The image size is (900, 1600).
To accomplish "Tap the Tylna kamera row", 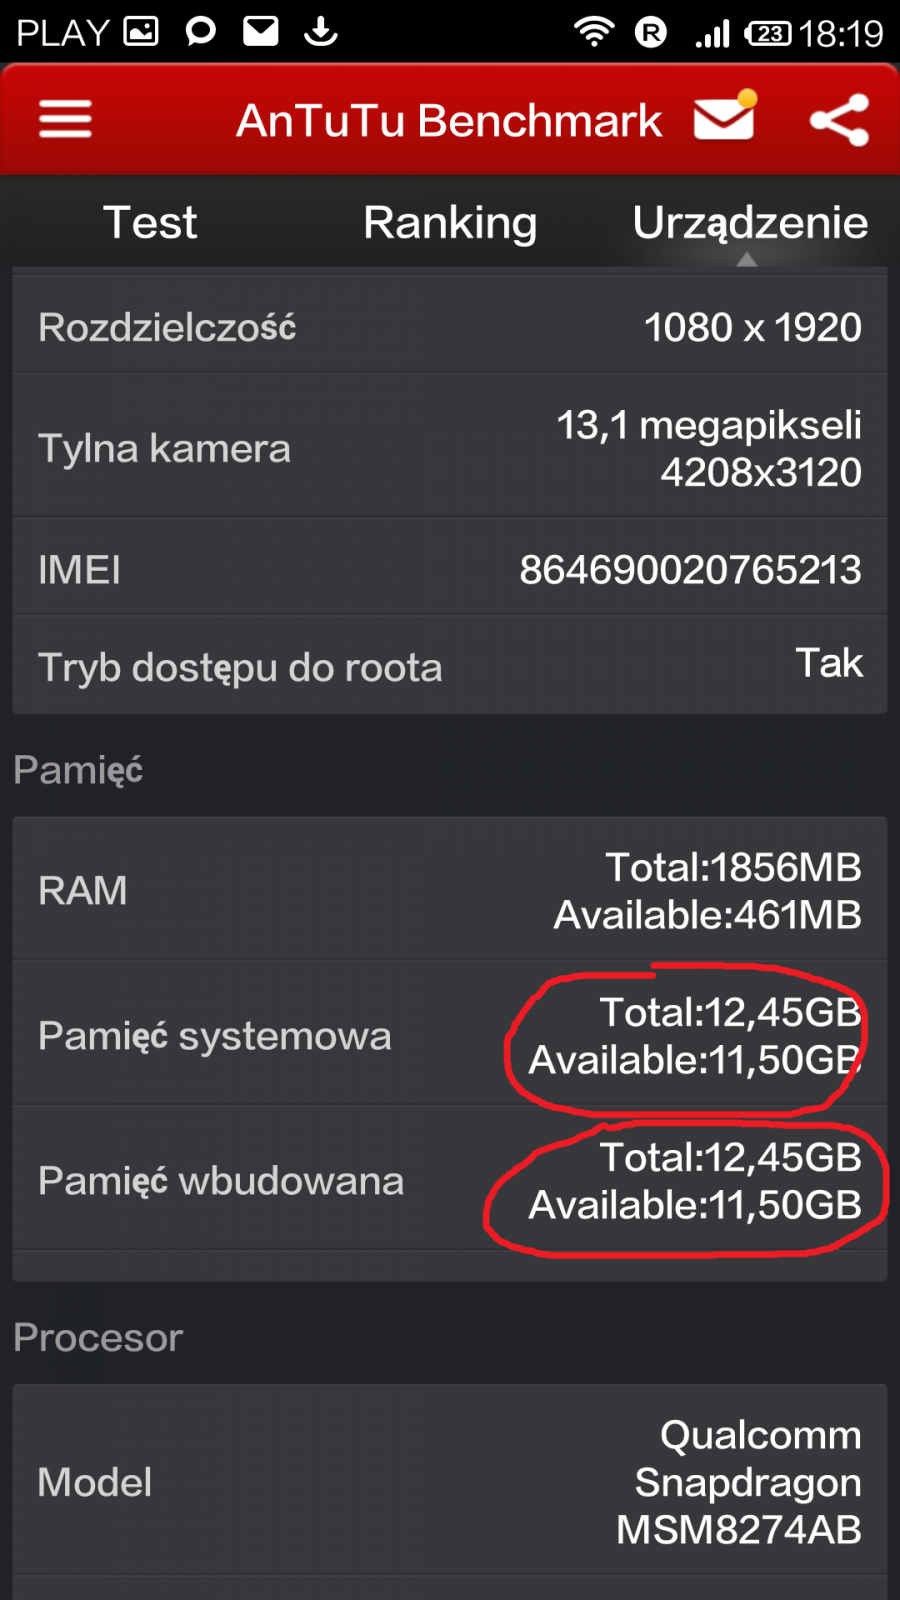I will coord(450,448).
